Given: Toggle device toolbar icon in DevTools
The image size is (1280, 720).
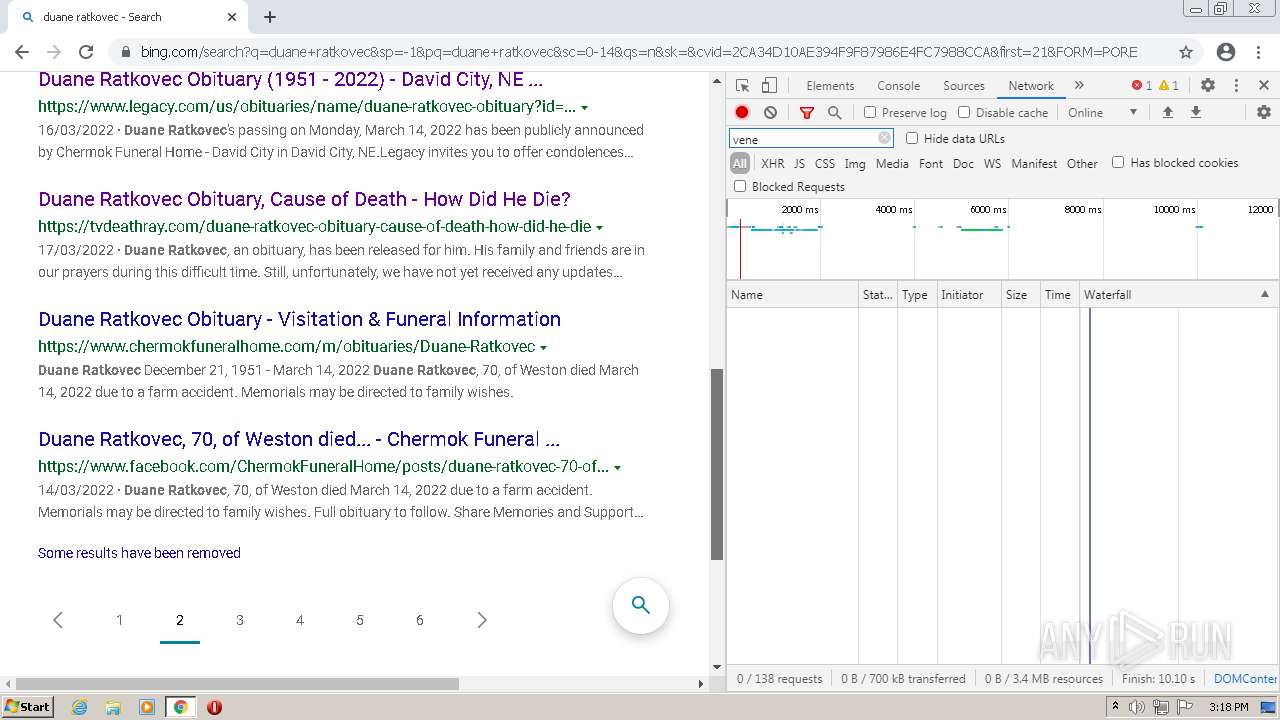Looking at the screenshot, I should click(x=769, y=85).
